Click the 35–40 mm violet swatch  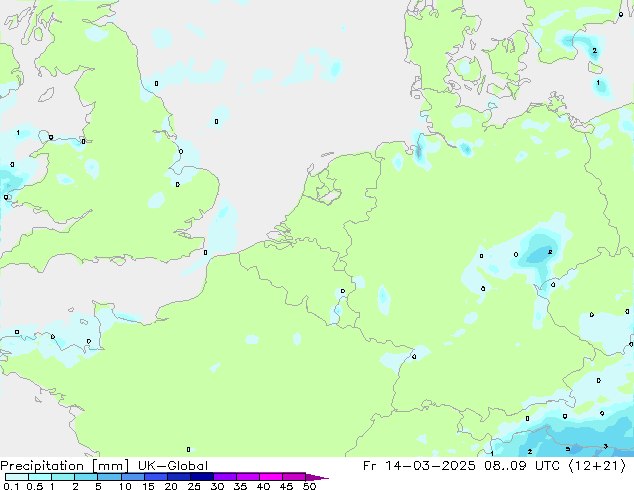click(247, 477)
